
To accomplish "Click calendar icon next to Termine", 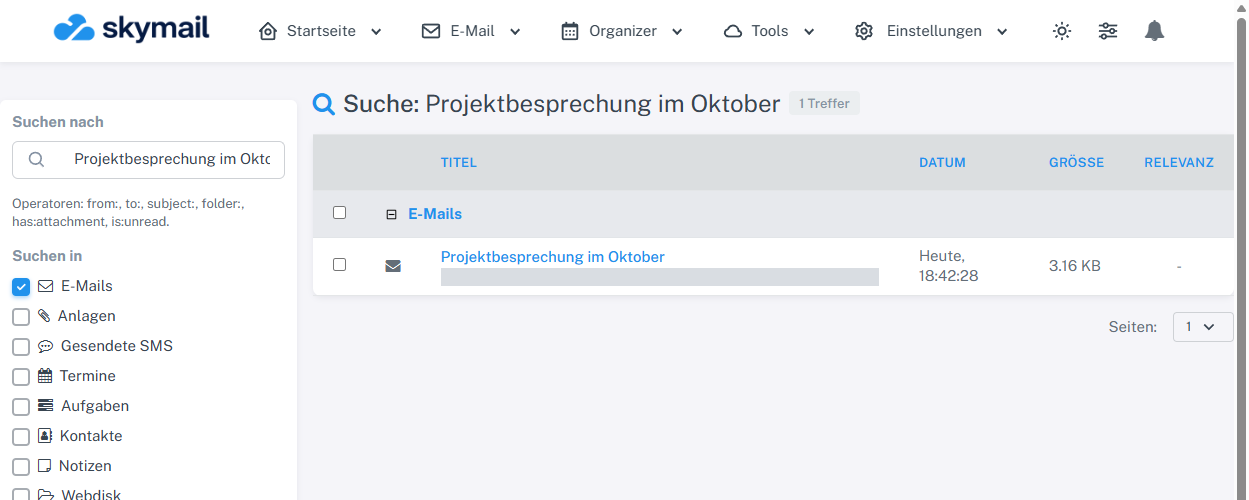I will [45, 376].
